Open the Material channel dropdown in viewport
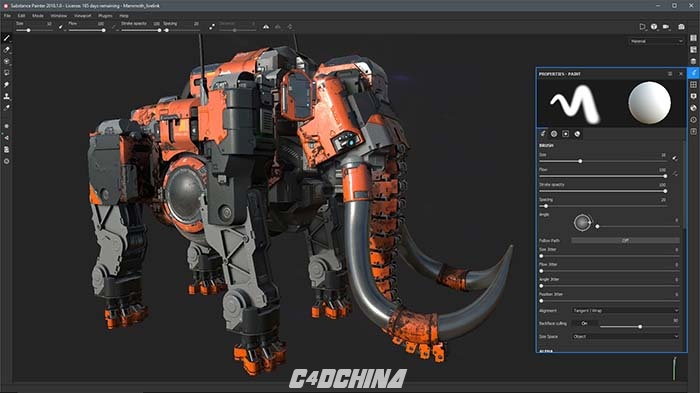This screenshot has width=700, height=393. (x=656, y=42)
